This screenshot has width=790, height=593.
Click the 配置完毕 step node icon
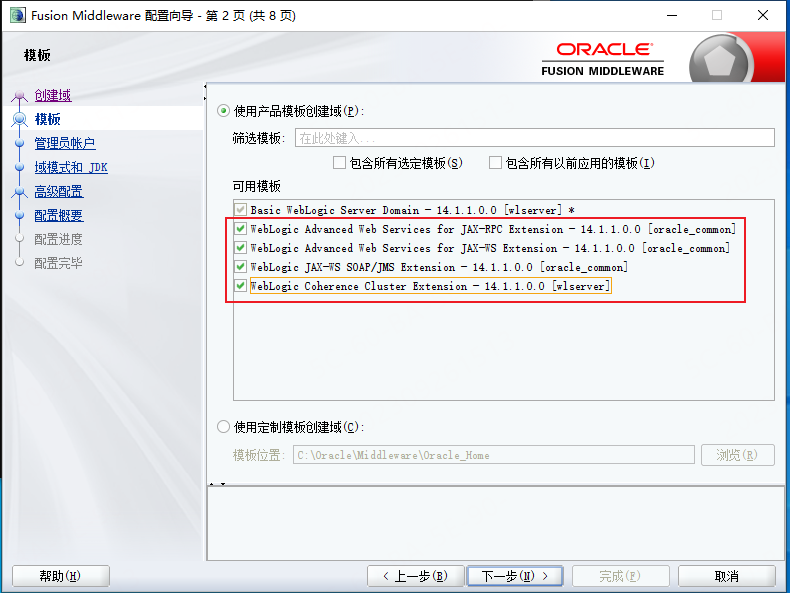(x=20, y=262)
